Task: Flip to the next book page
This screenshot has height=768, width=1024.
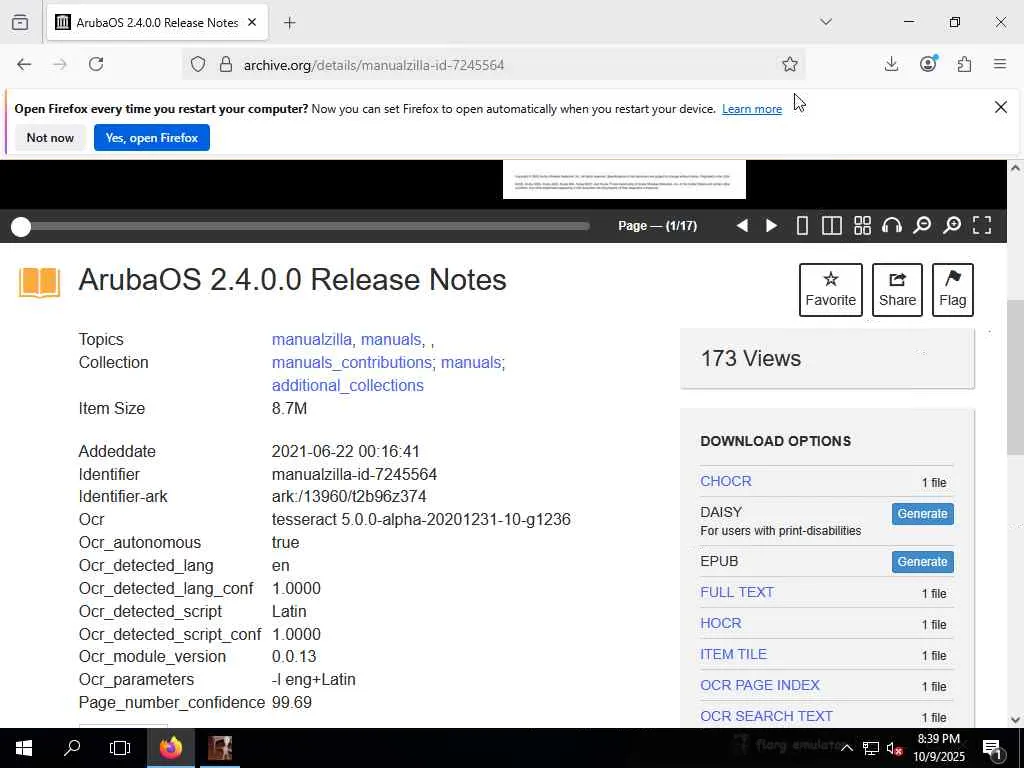Action: pyautogui.click(x=771, y=226)
